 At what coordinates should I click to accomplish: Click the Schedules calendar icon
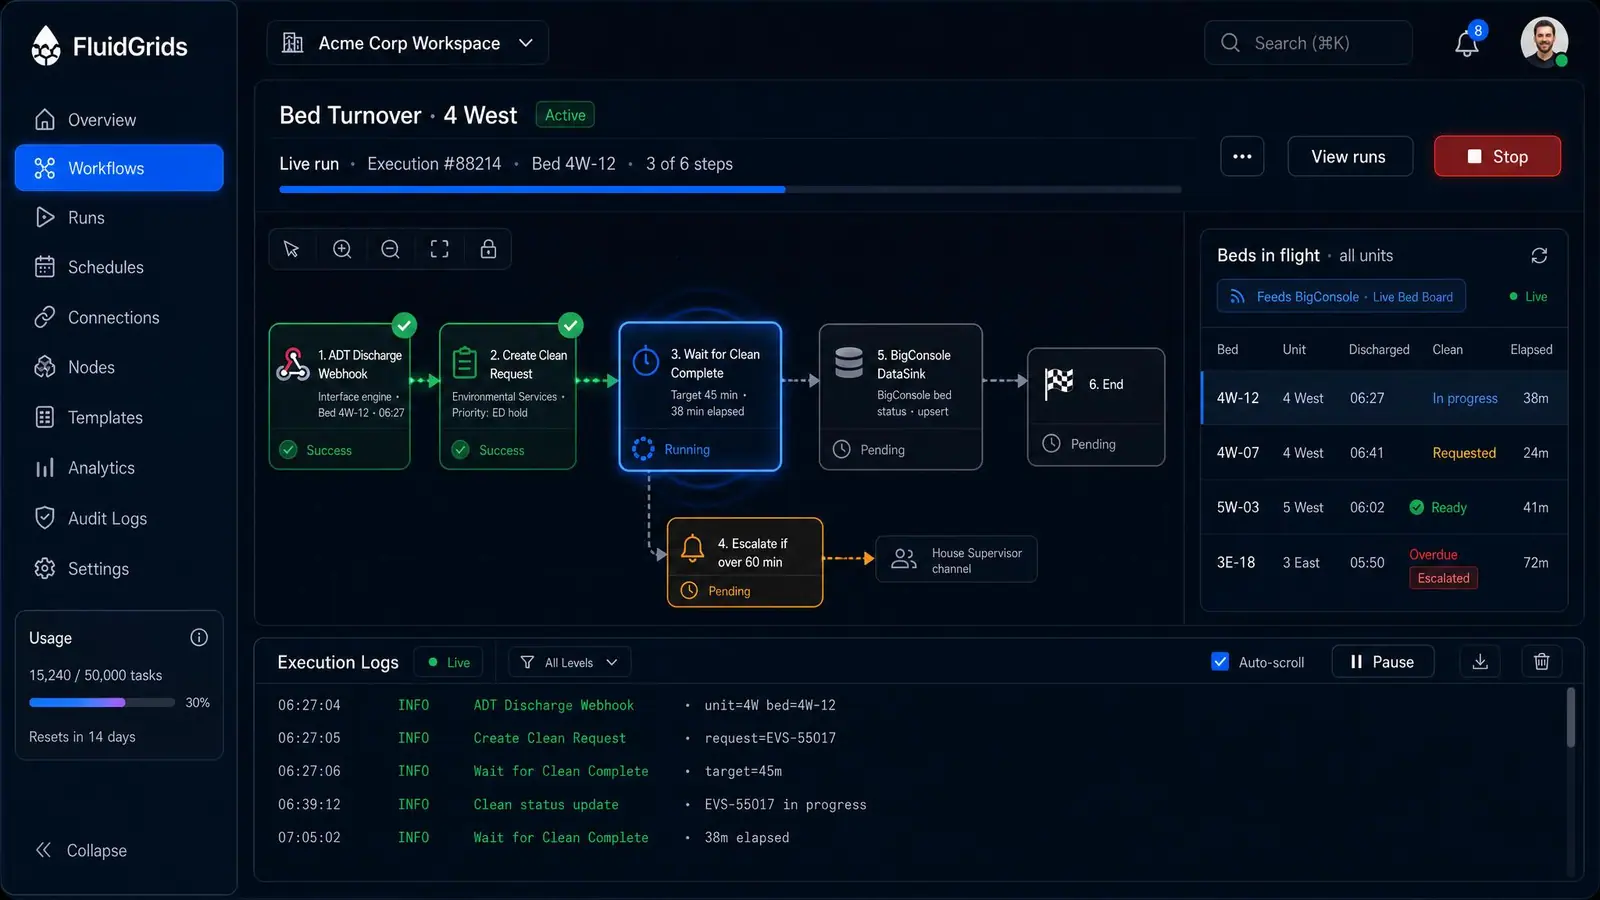45,267
